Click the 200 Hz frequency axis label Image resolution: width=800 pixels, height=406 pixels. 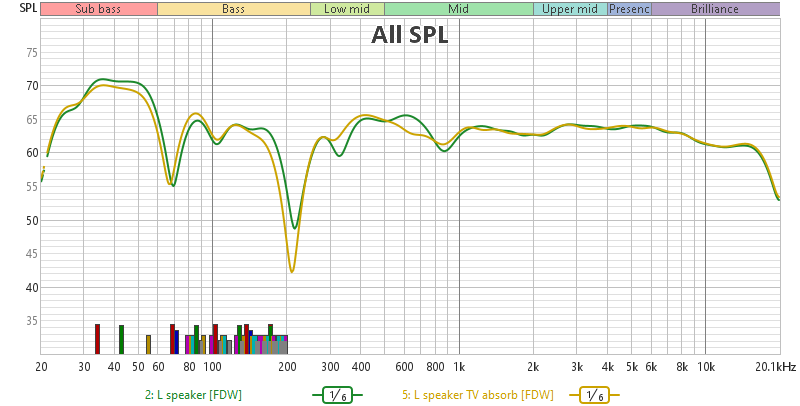[x=287, y=367]
